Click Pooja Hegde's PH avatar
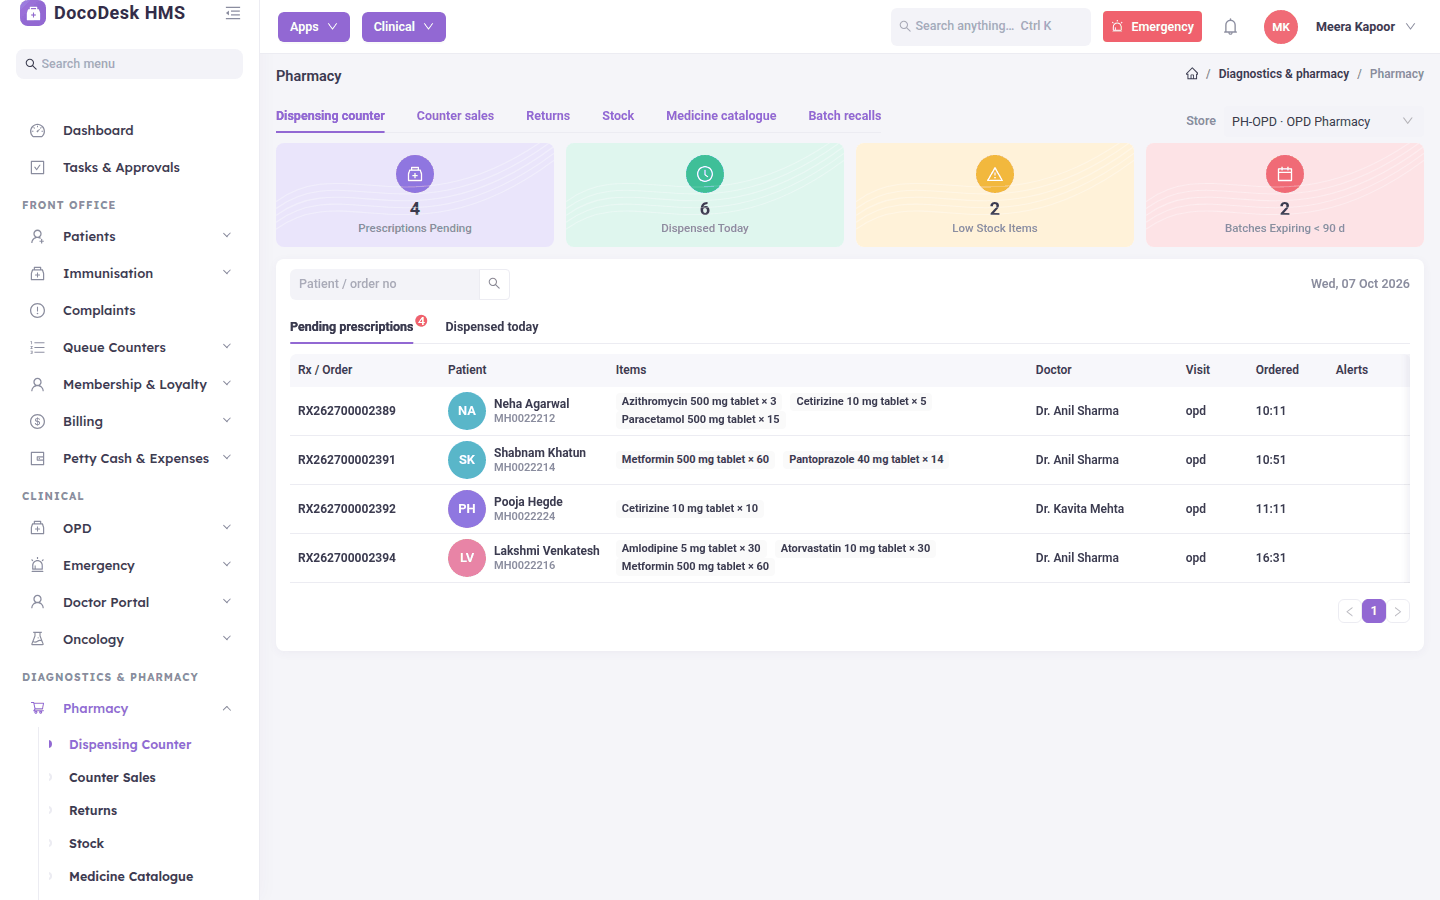 pyautogui.click(x=467, y=509)
